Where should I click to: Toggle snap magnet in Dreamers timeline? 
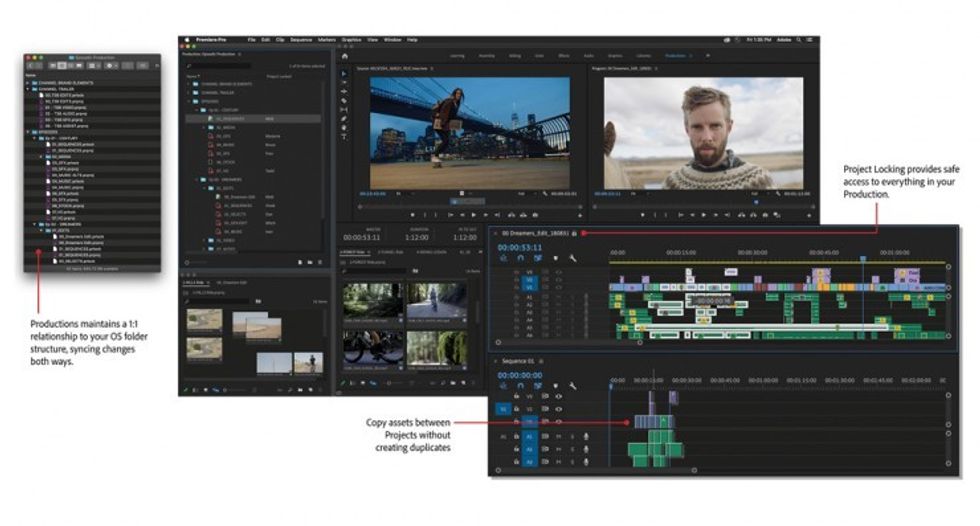click(521, 258)
